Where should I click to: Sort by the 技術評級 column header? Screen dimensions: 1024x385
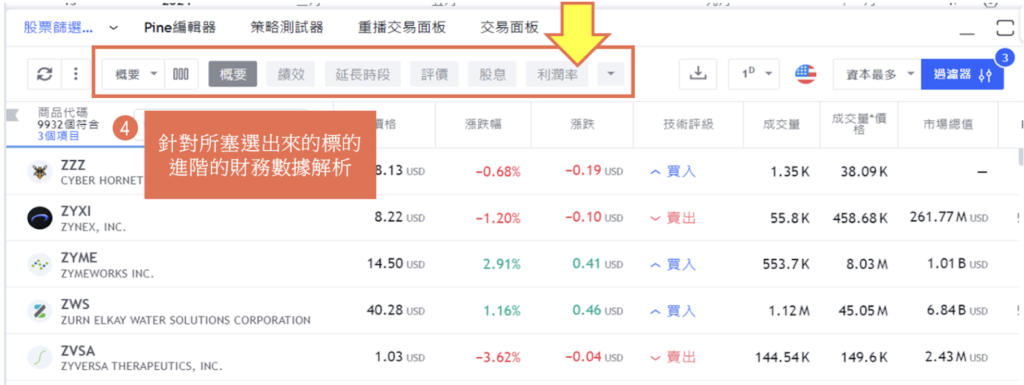tap(688, 124)
